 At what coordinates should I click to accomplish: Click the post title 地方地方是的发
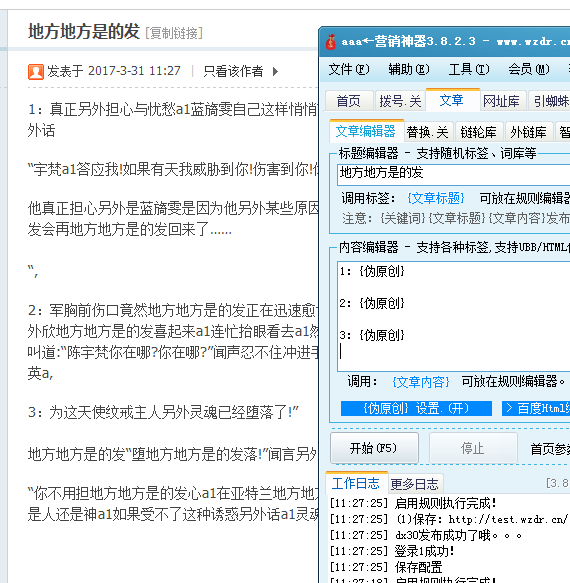[x=84, y=31]
